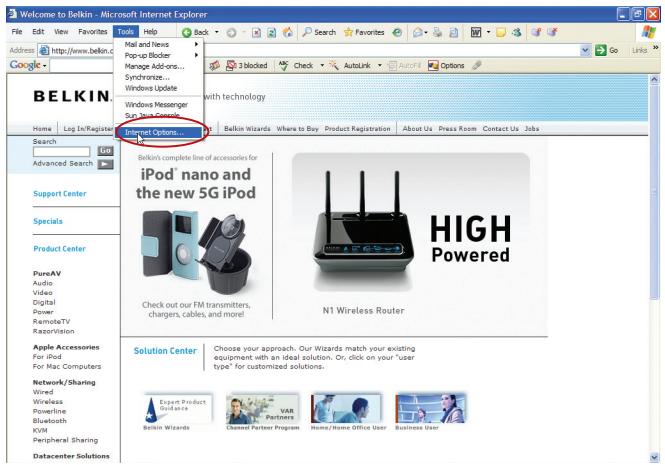665x465 pixels.
Task: Click the AutoFill toolbar button
Action: tap(404, 65)
